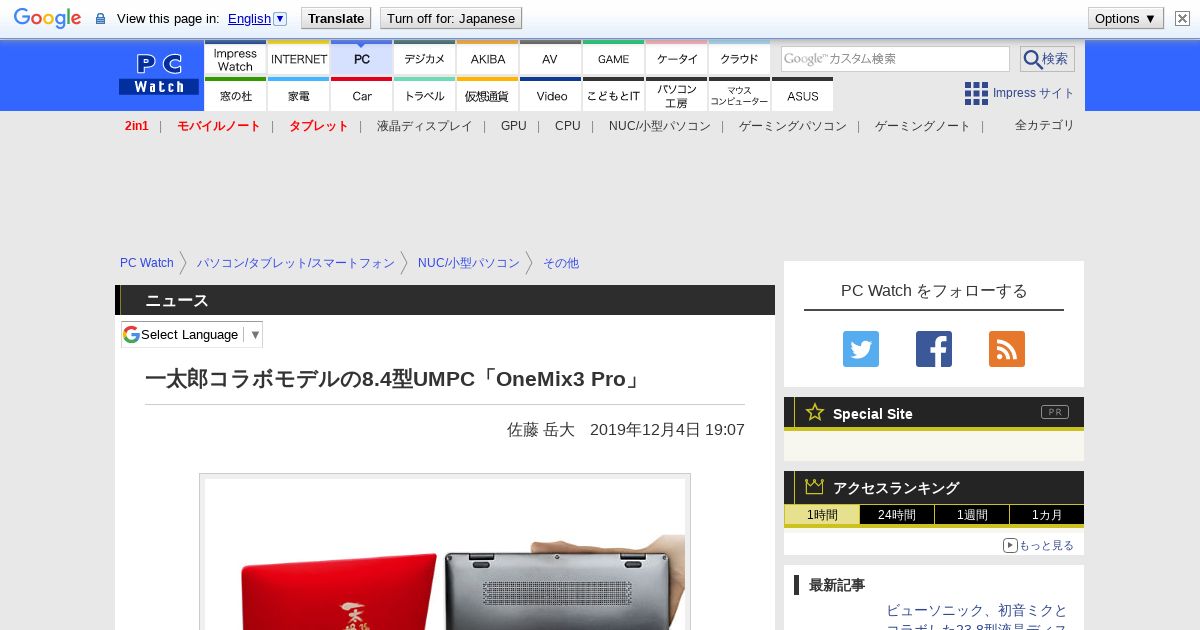Subscribe via the RSS feed icon
Image resolution: width=1200 pixels, height=630 pixels.
point(1007,349)
